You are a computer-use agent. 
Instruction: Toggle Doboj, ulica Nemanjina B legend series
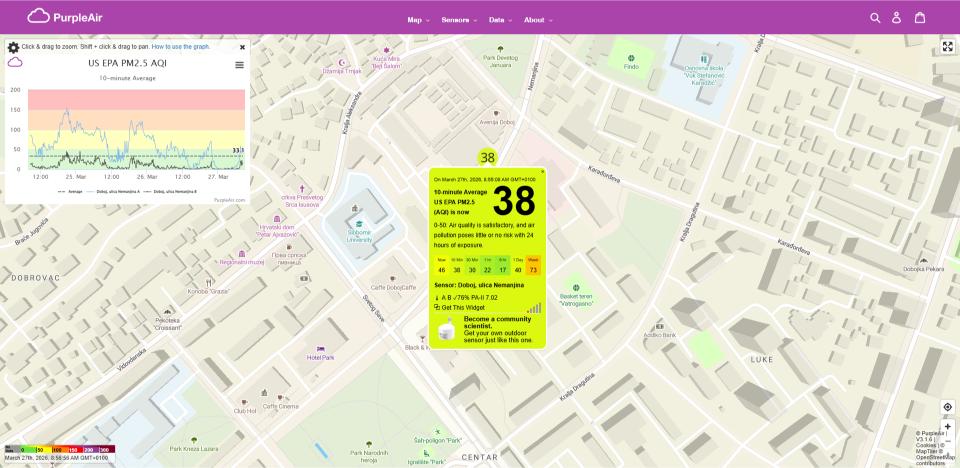coord(170,192)
